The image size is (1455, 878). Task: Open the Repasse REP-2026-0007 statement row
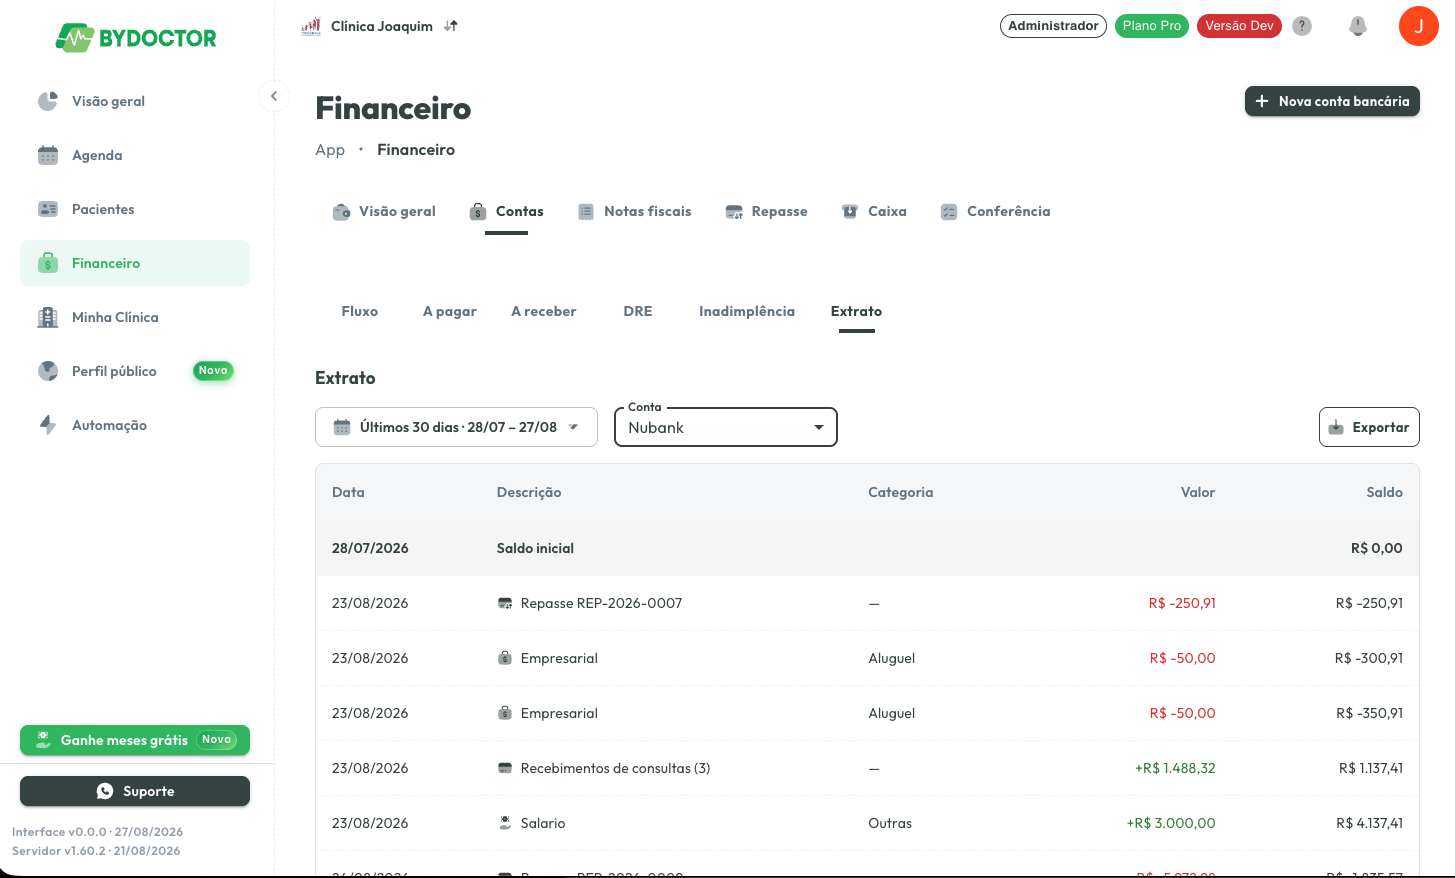click(867, 603)
